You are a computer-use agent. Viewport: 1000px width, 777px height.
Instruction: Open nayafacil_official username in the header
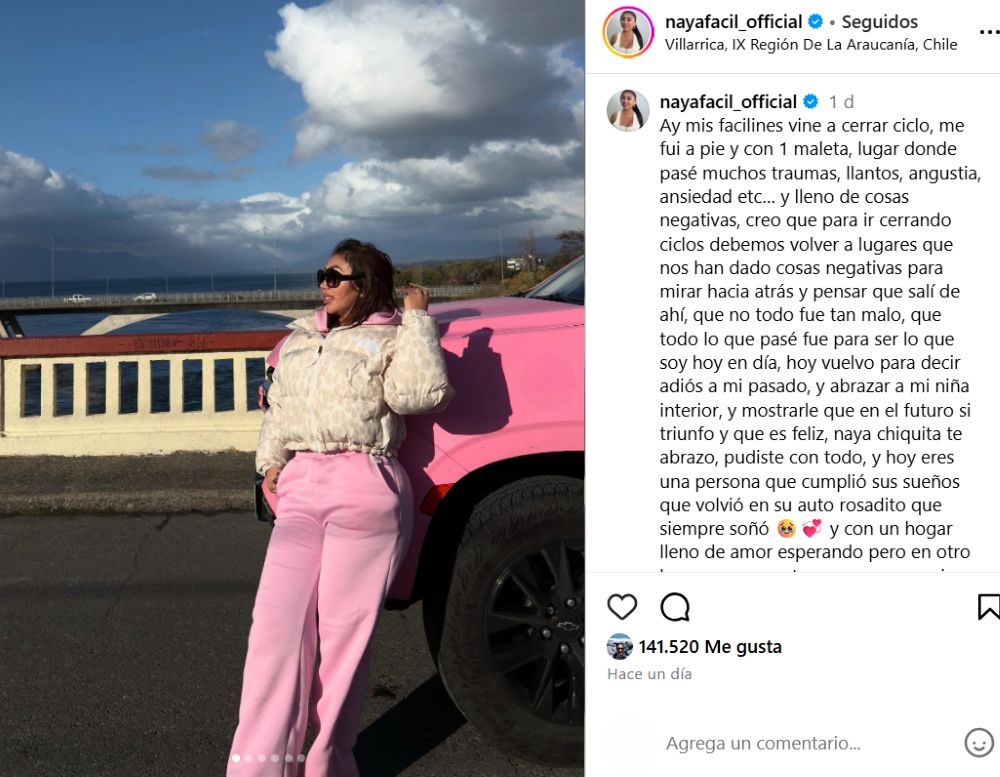pos(733,22)
